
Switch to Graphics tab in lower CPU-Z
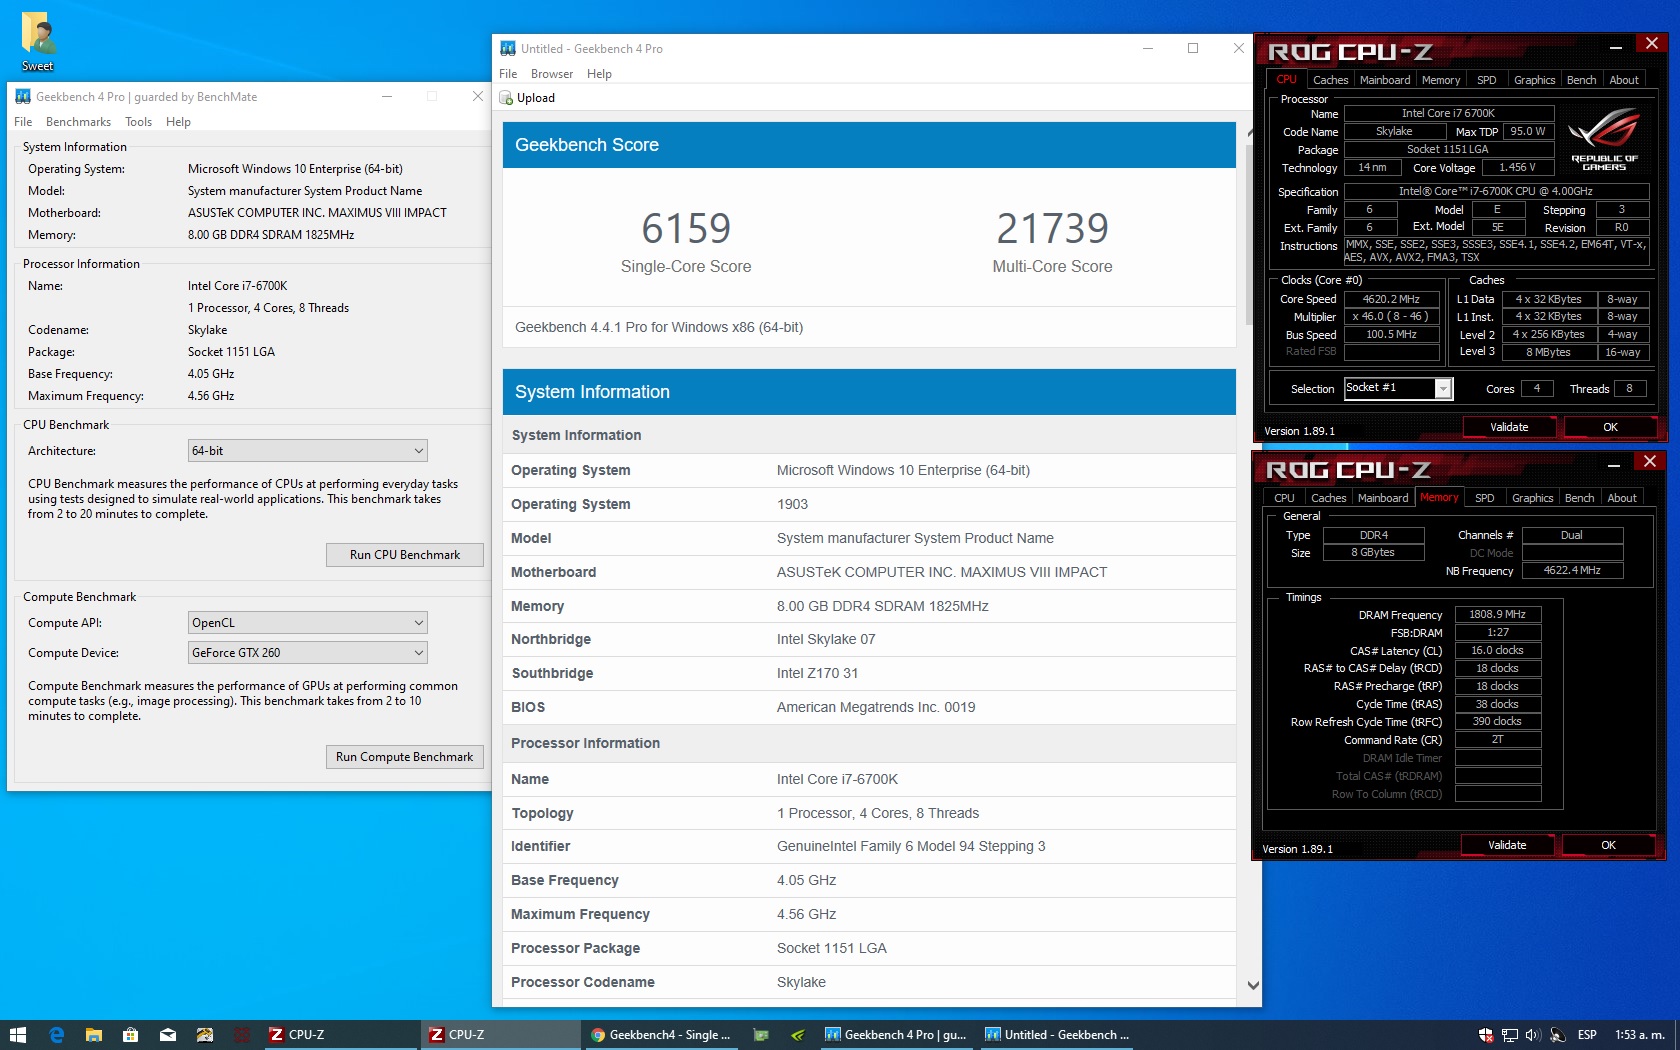(x=1532, y=498)
